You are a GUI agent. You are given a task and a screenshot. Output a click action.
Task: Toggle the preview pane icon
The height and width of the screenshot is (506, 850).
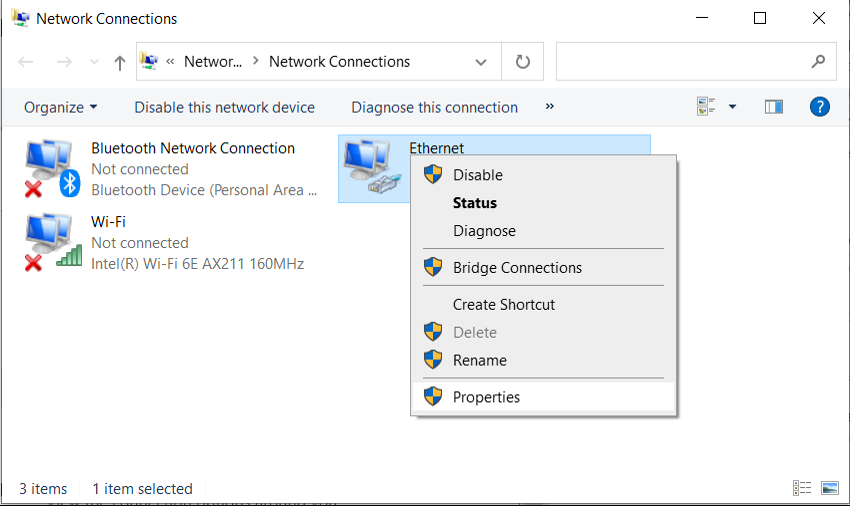[773, 107]
